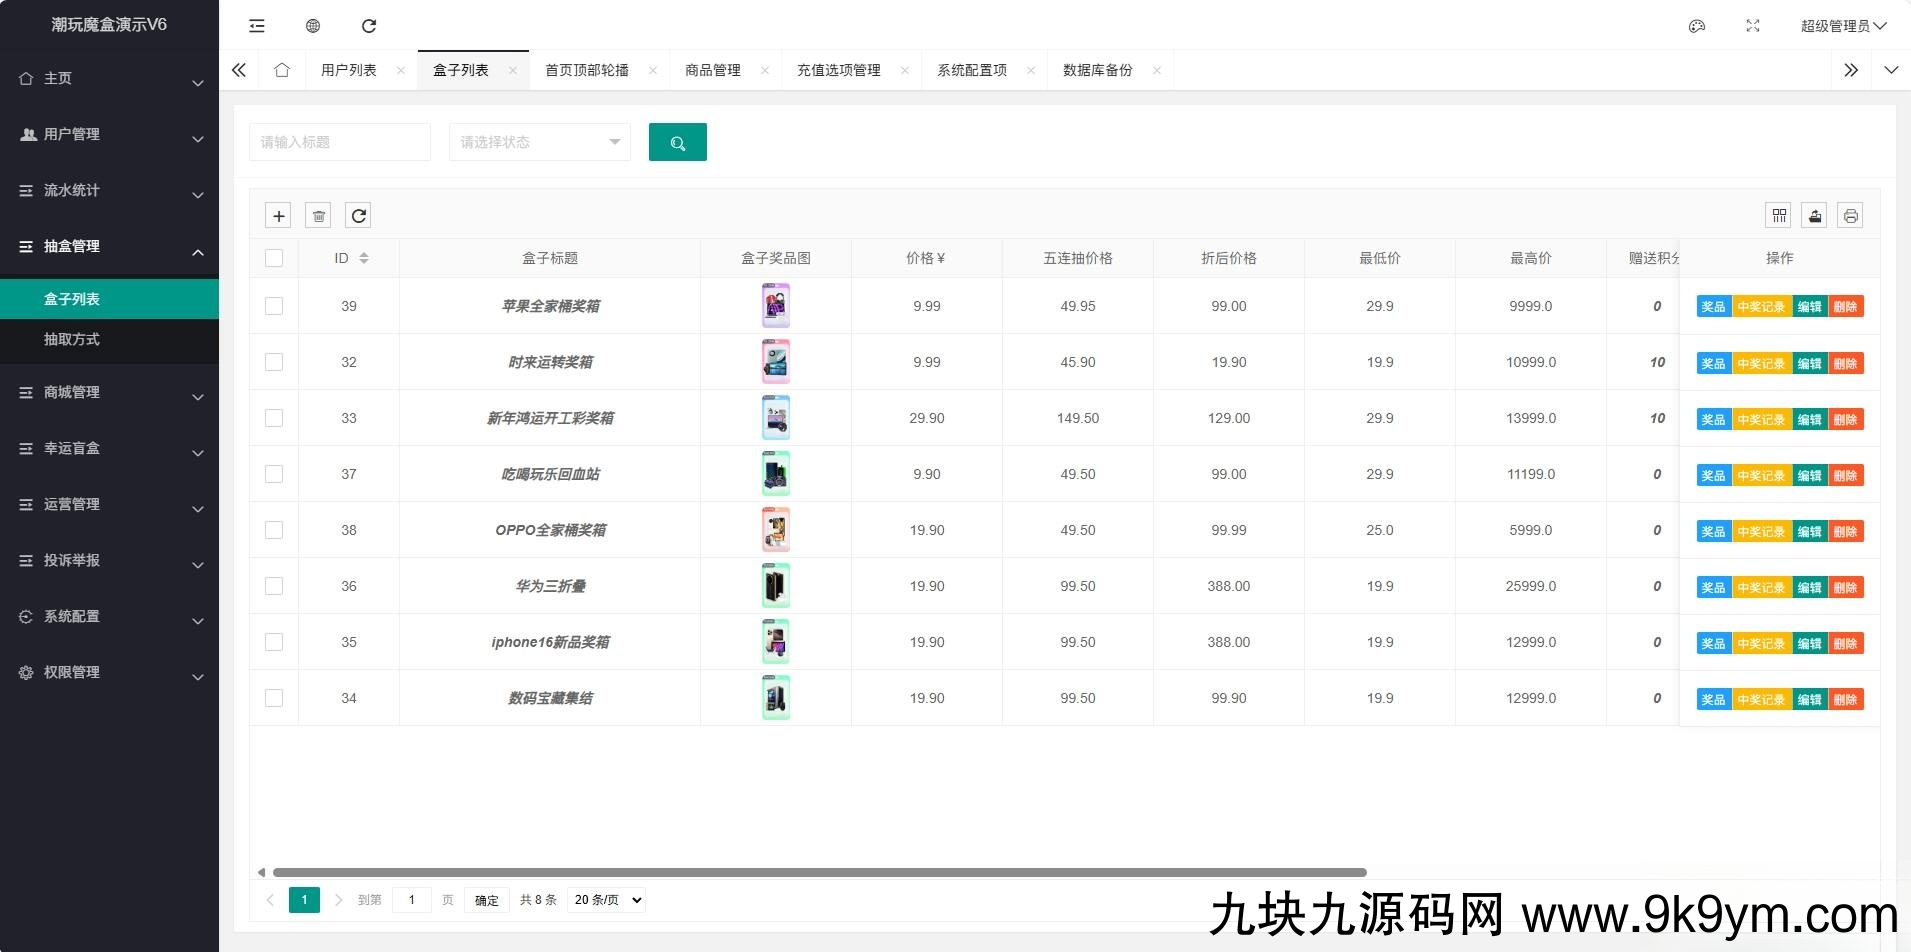The image size is (1911, 952).
Task: Open the theme palette icon
Action: point(1697,26)
